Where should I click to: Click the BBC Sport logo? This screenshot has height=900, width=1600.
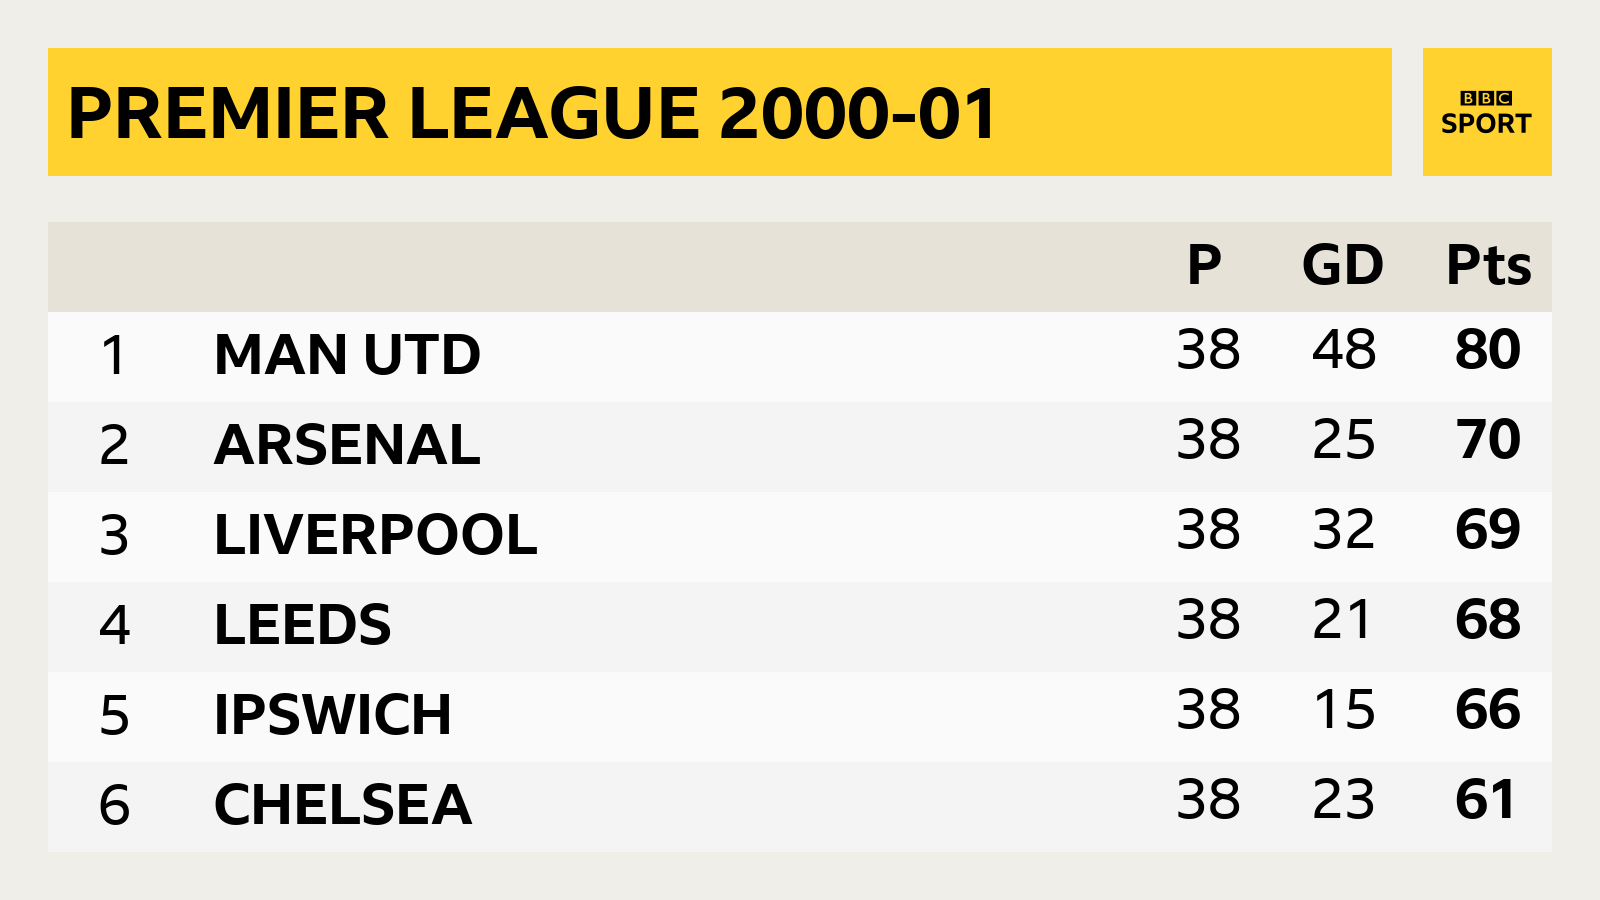pyautogui.click(x=1487, y=112)
